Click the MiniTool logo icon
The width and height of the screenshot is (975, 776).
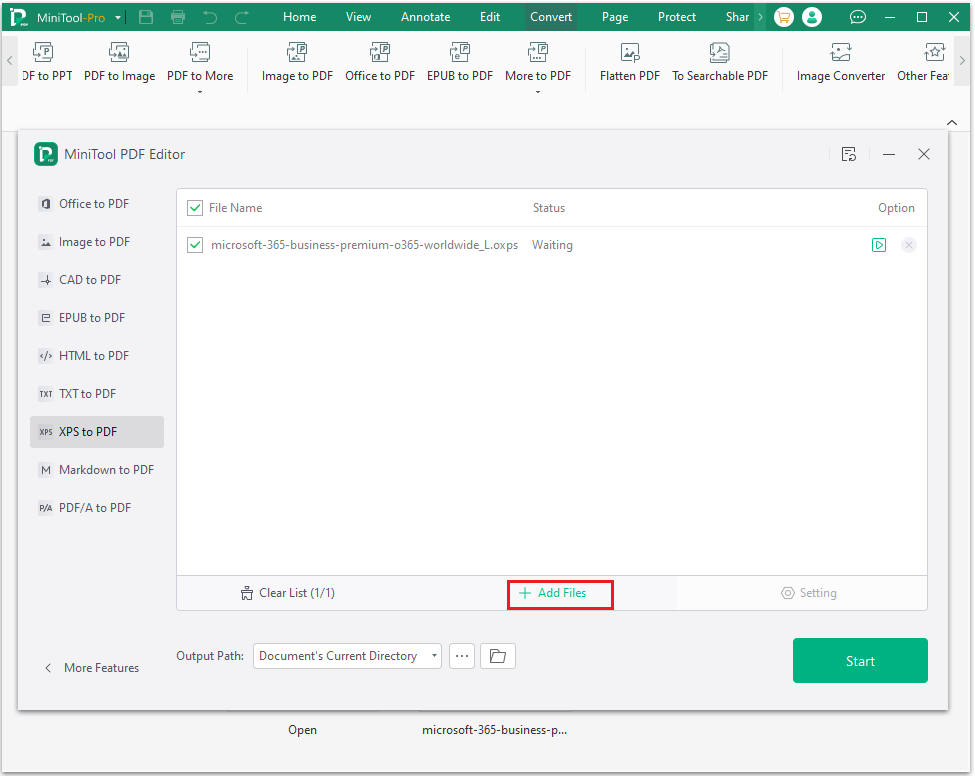click(x=19, y=17)
